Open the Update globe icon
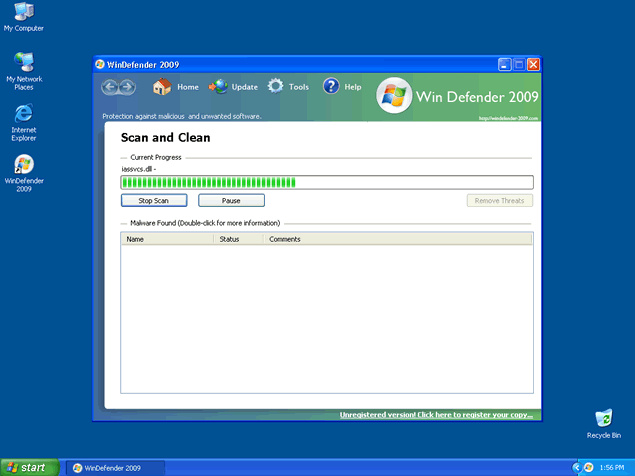Image resolution: width=635 pixels, height=476 pixels. [218, 87]
